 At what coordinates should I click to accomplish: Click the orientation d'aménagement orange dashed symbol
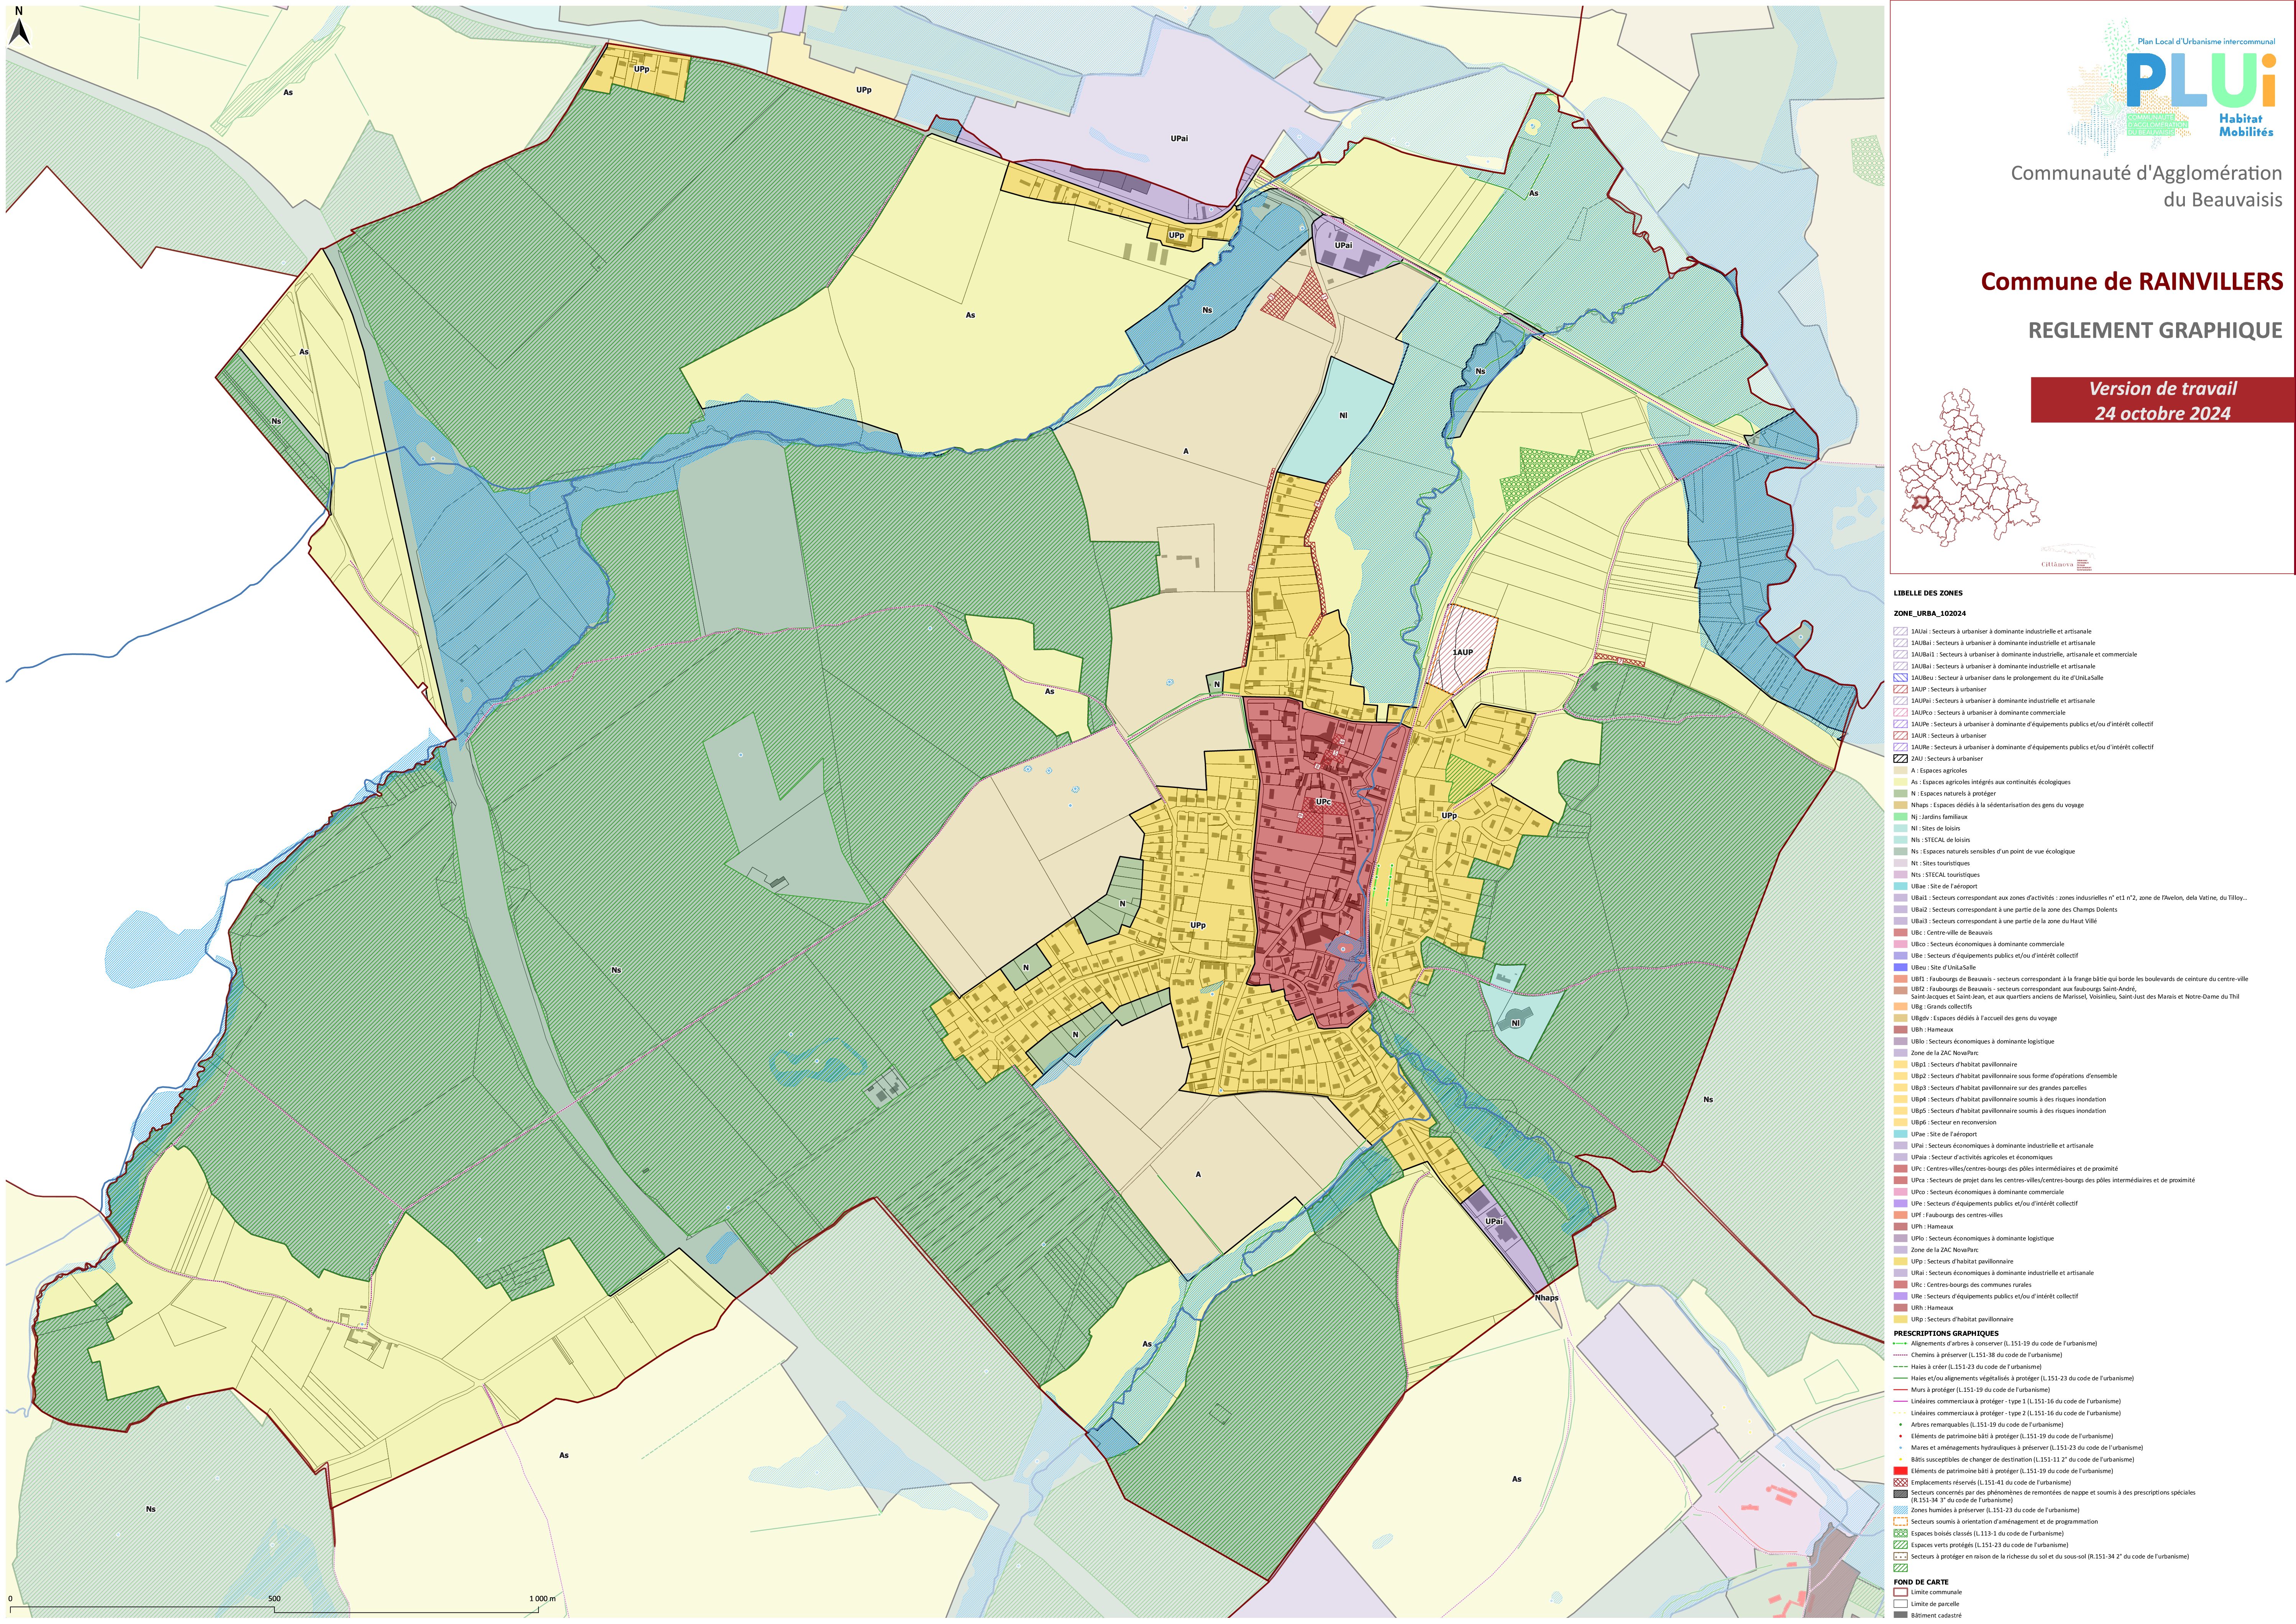1900,1522
